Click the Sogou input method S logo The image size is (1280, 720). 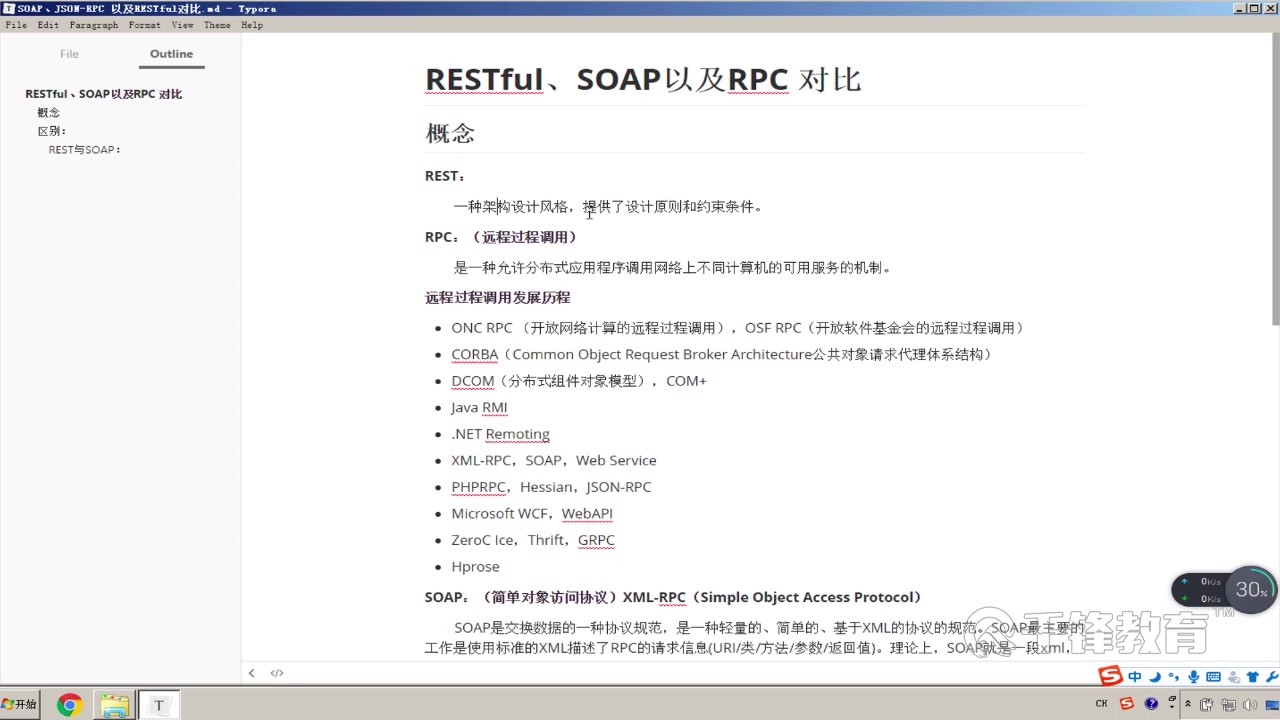[x=1110, y=677]
